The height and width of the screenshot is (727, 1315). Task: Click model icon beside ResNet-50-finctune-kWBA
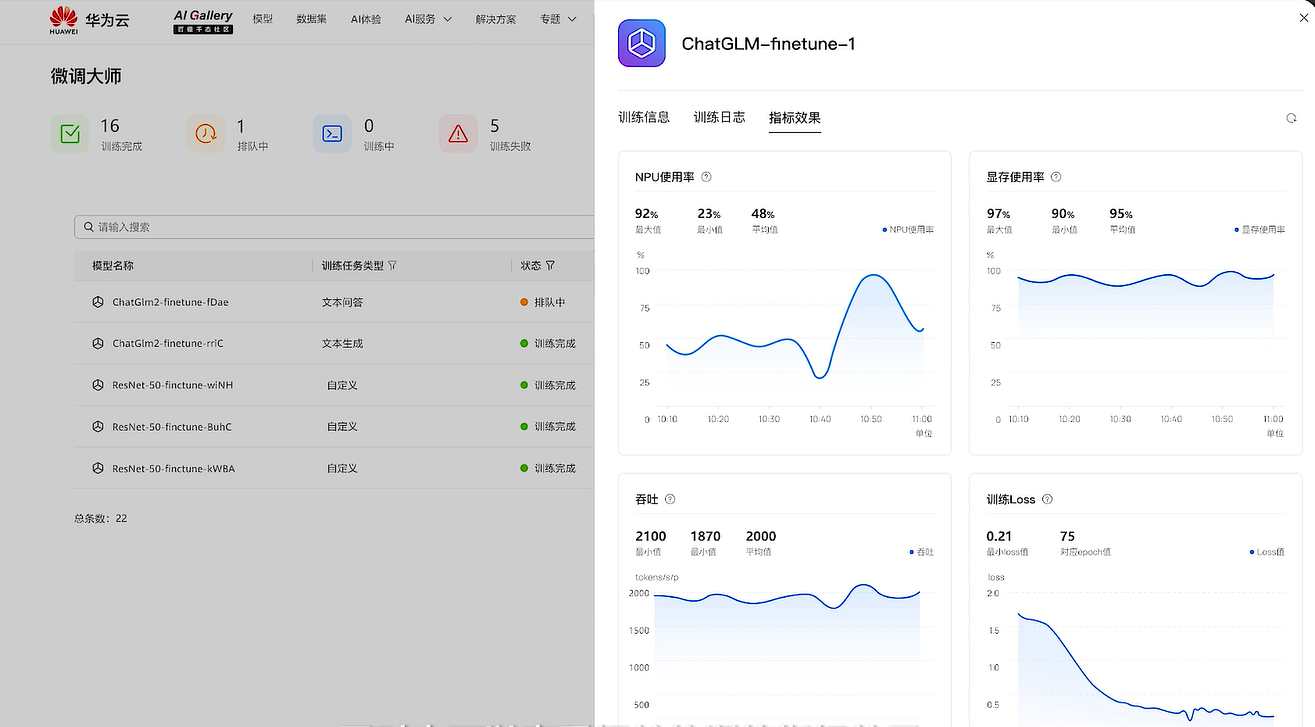[x=98, y=468]
